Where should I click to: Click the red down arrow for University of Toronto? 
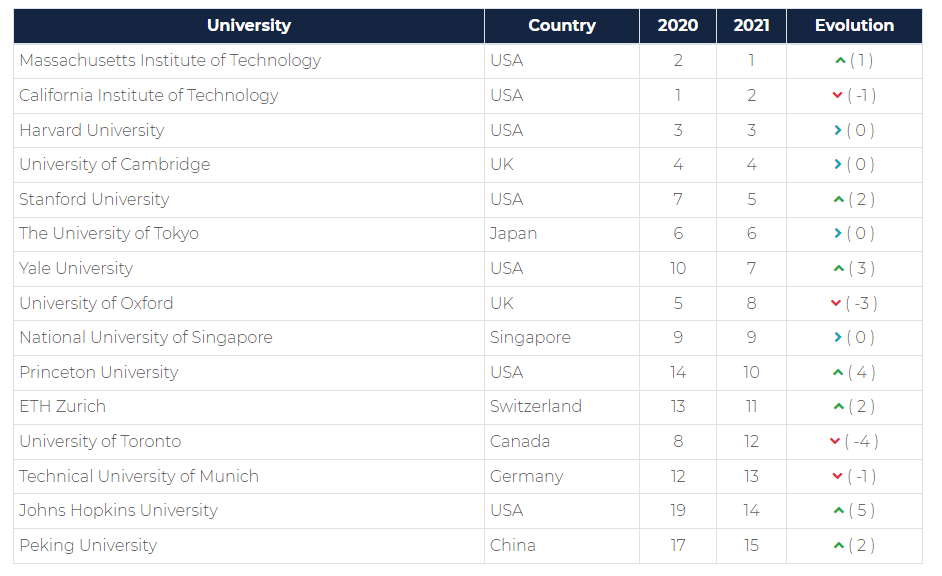835,442
